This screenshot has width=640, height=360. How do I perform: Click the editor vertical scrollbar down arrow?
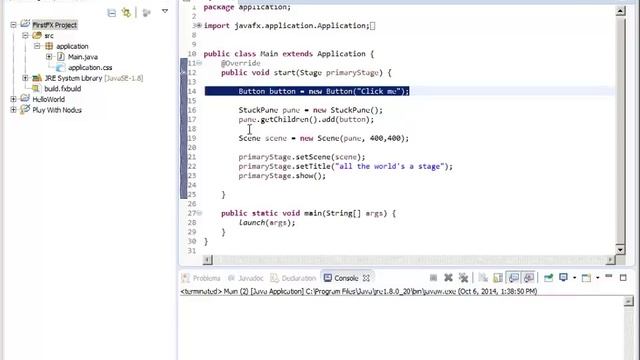click(620, 249)
